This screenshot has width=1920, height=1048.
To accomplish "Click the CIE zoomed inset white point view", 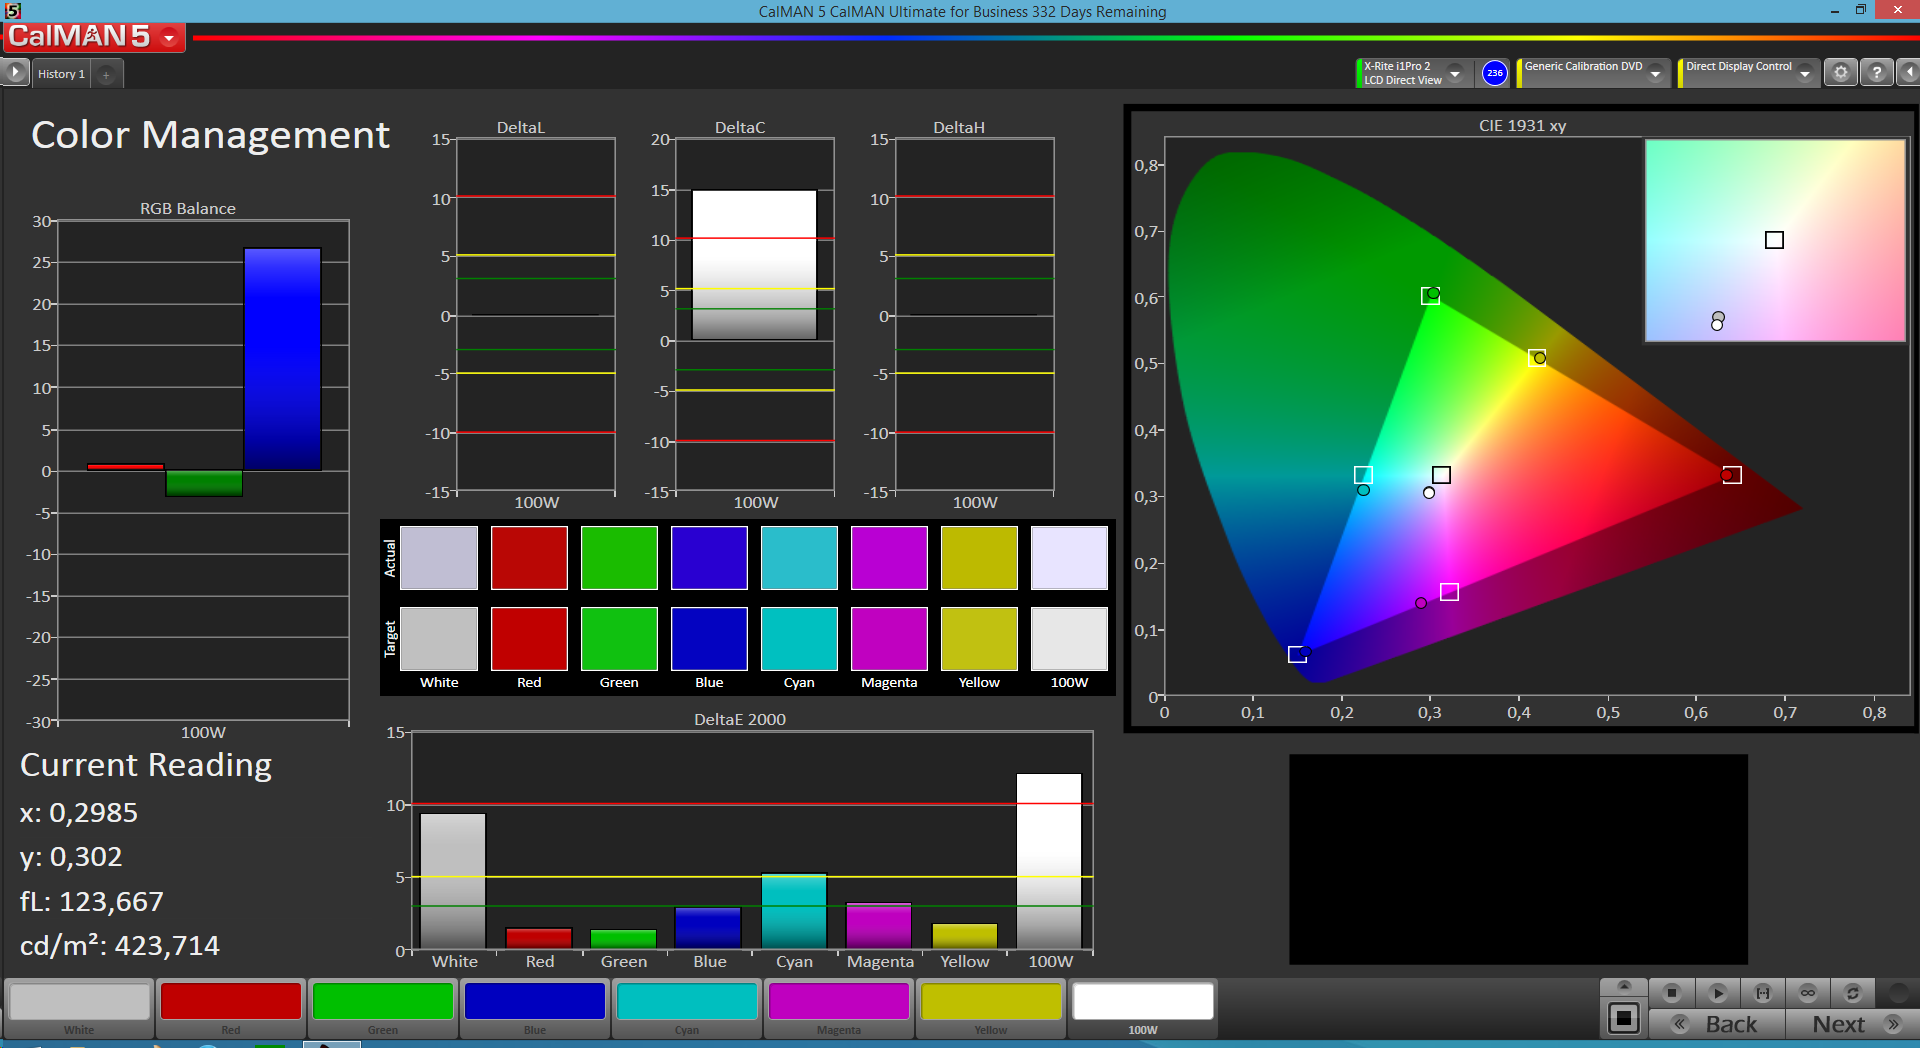I will point(1775,240).
